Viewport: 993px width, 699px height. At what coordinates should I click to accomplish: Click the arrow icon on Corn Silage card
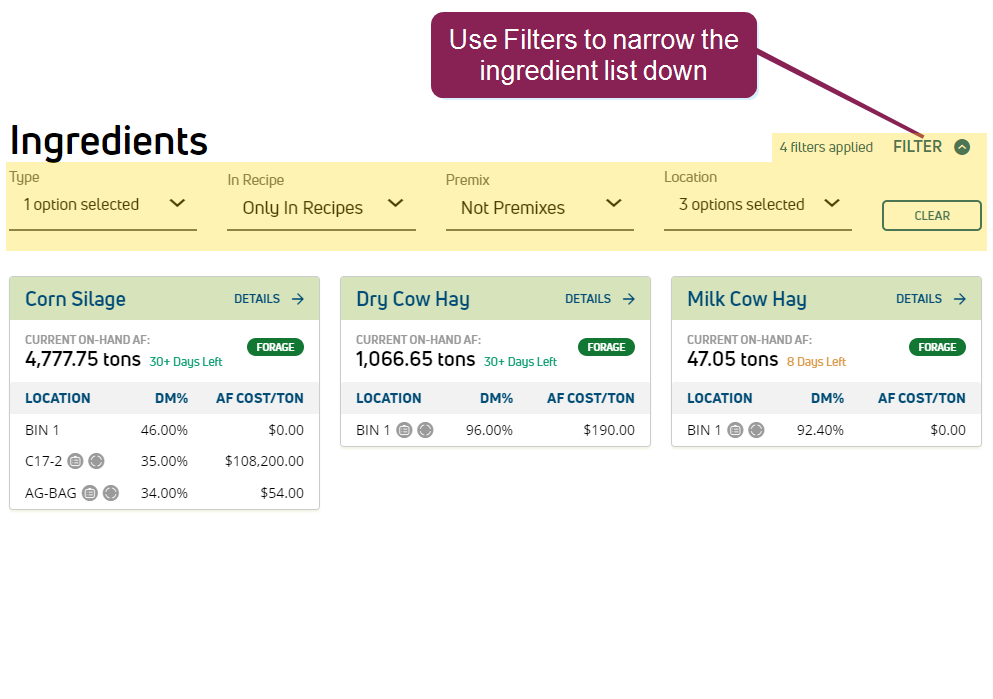tap(298, 299)
